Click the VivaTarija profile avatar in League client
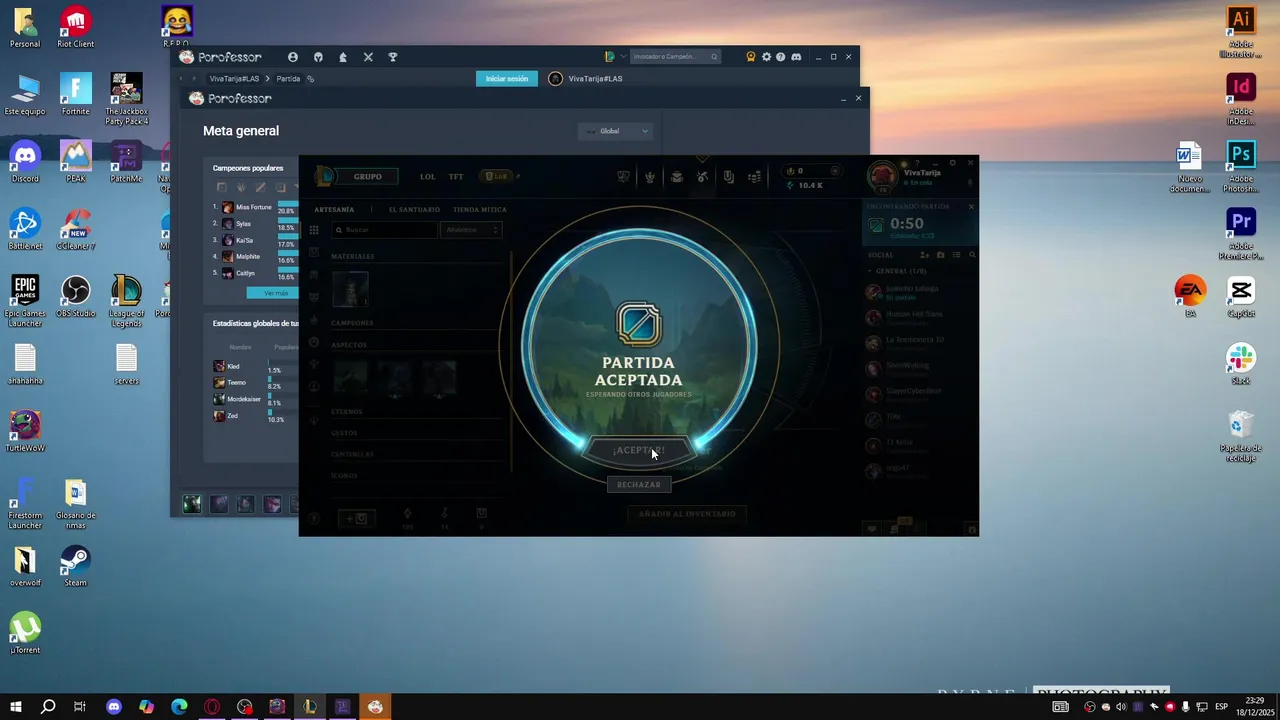The width and height of the screenshot is (1280, 720). click(883, 177)
